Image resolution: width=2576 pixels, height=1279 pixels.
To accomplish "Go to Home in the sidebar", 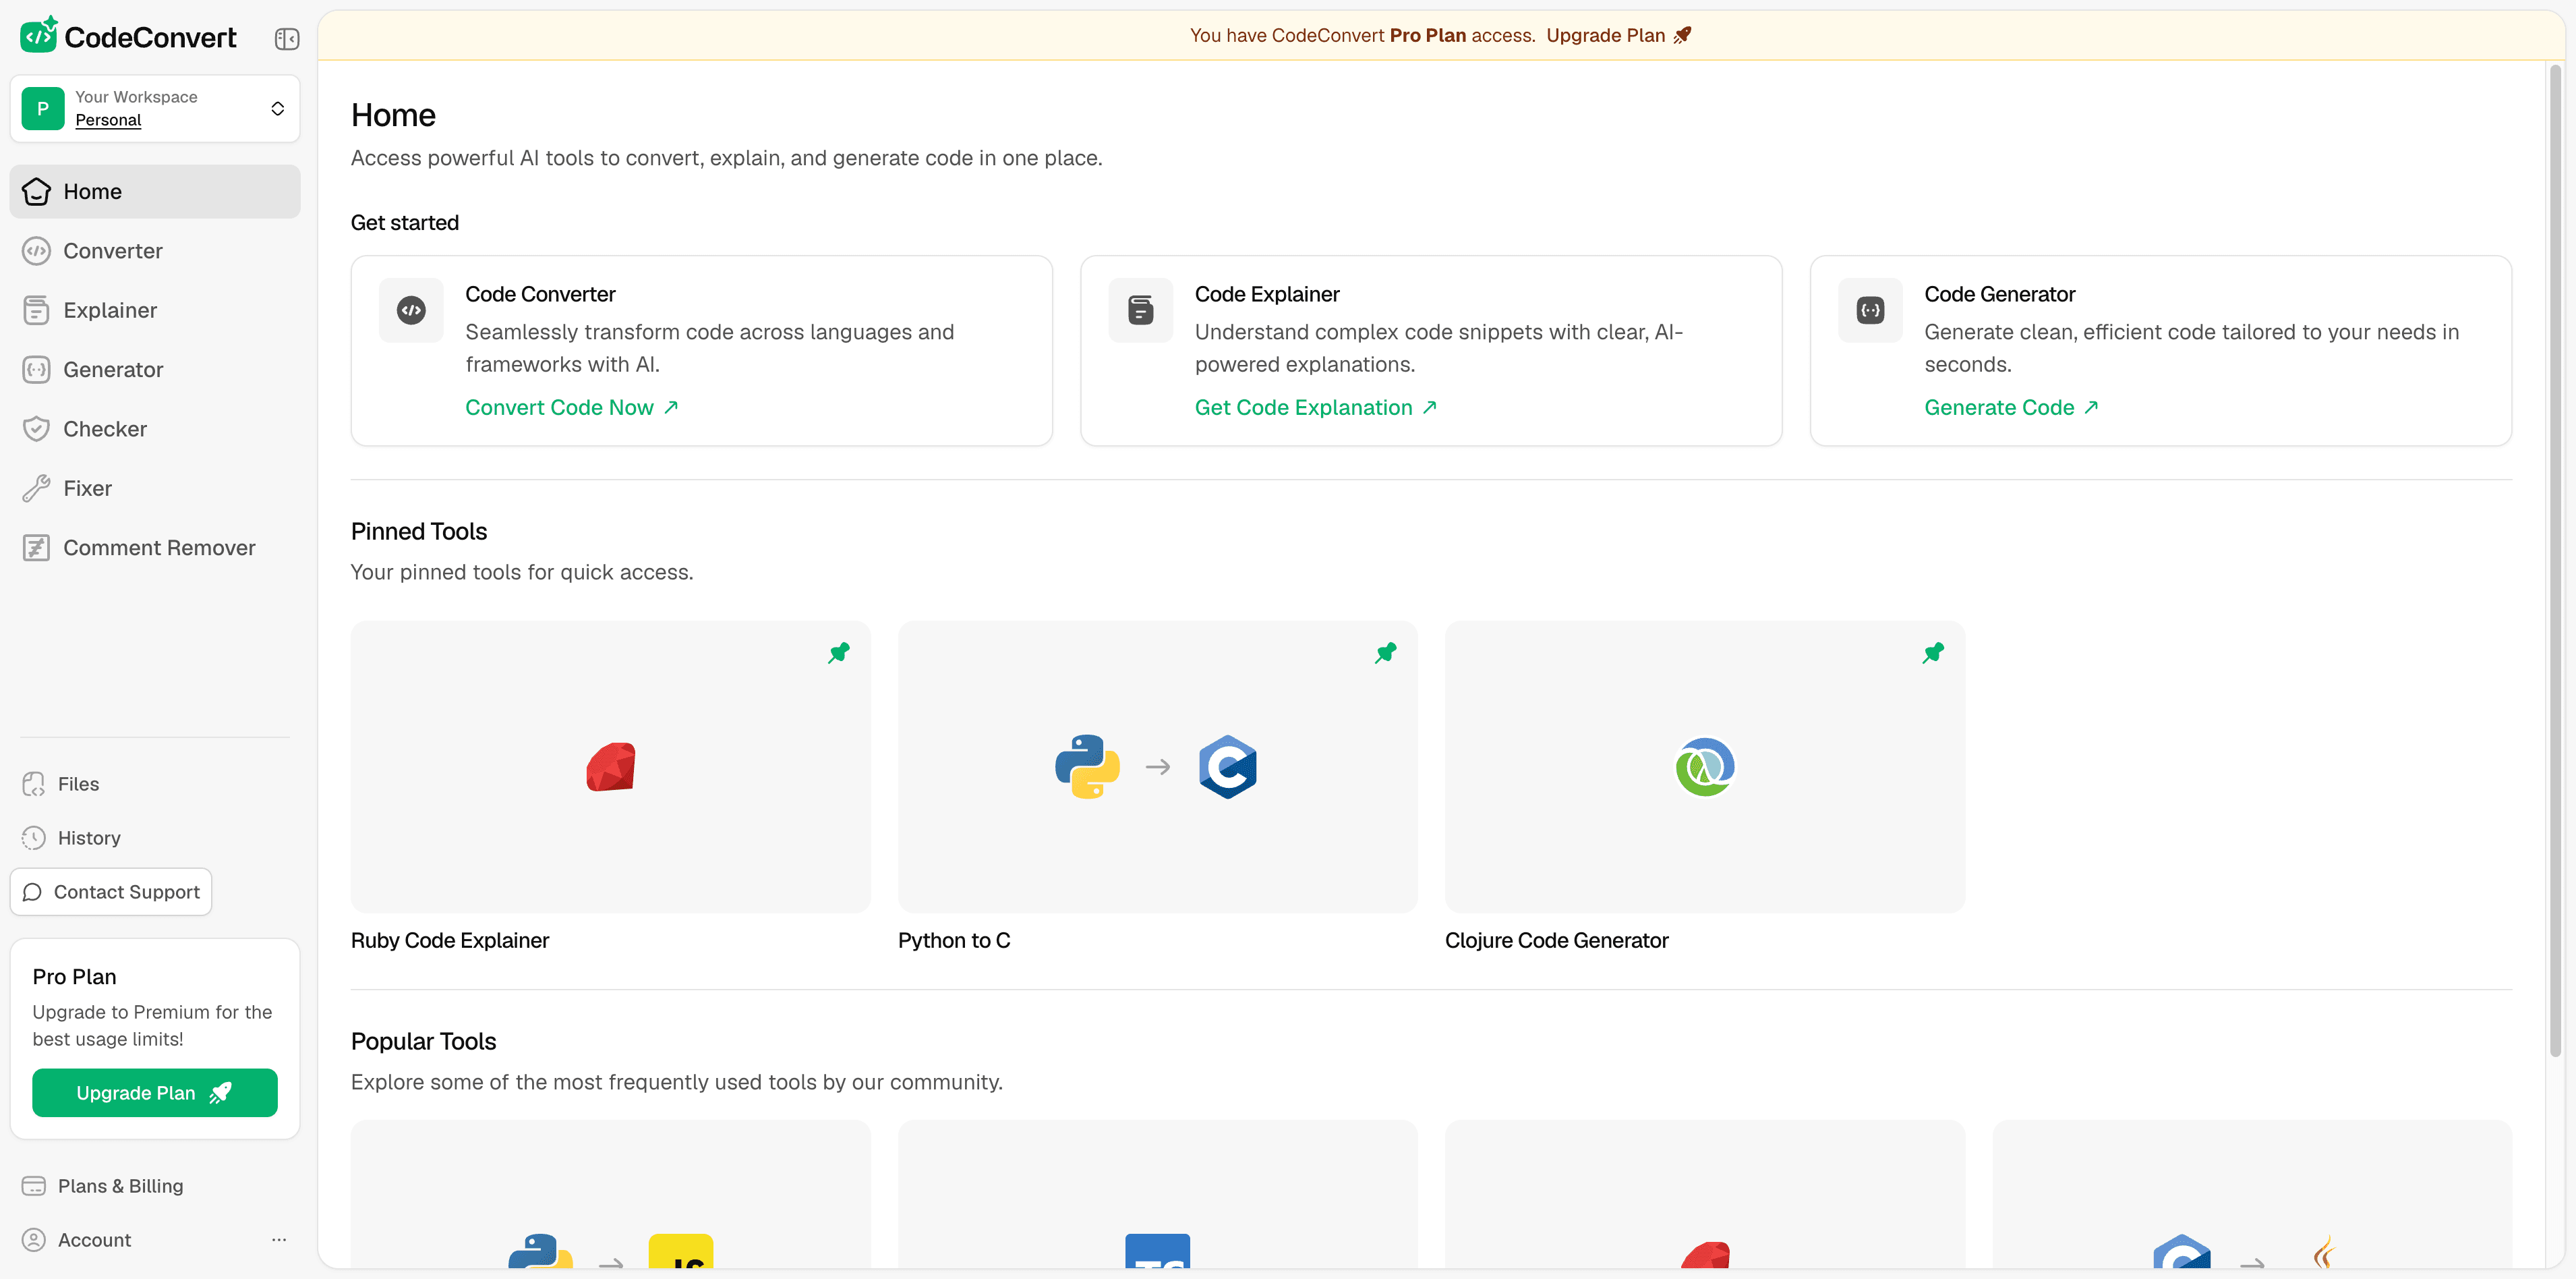I will point(155,191).
